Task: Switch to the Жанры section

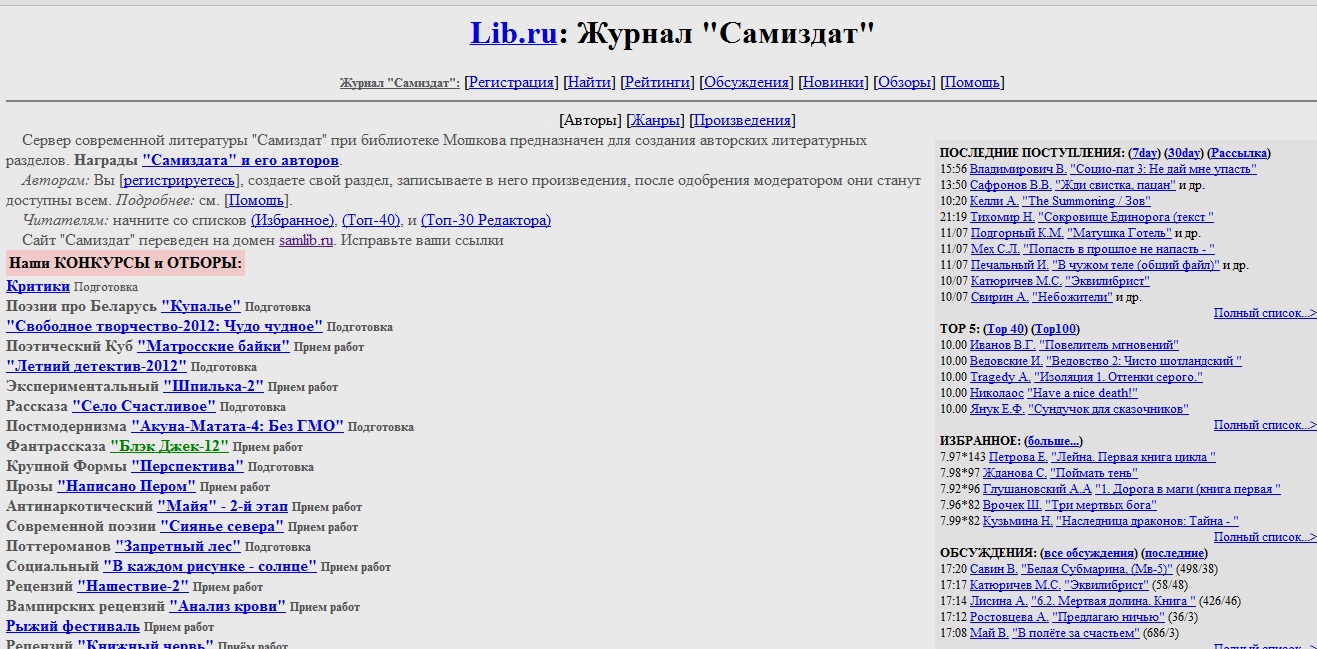Action: pos(655,121)
